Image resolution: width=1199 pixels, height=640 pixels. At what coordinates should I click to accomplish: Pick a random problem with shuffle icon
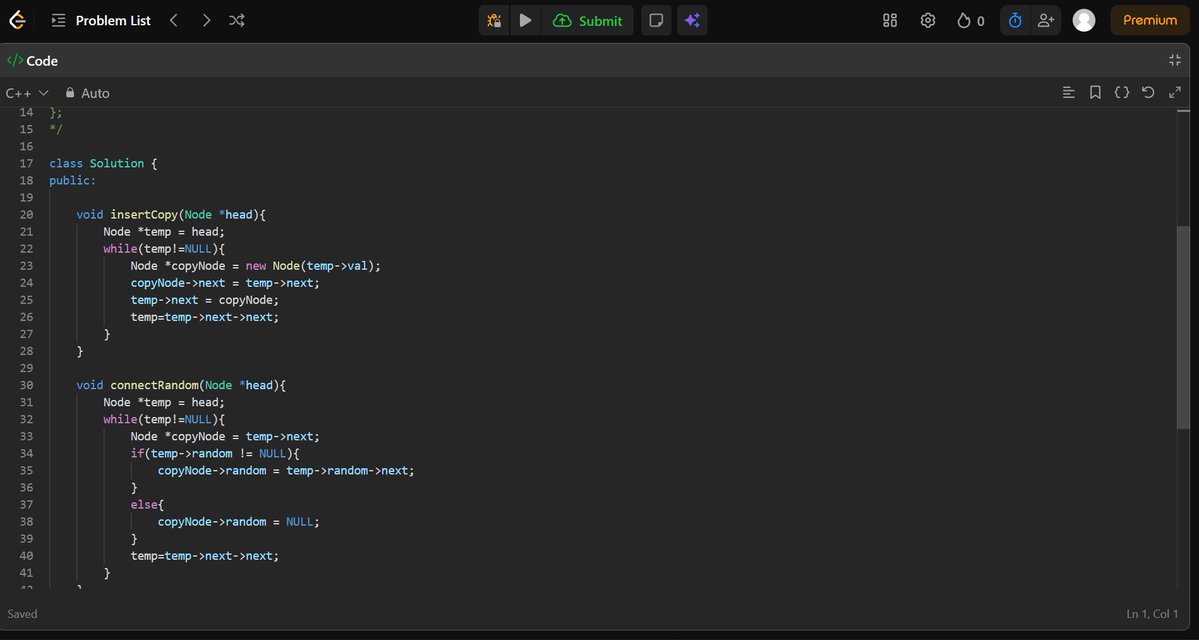click(x=237, y=20)
